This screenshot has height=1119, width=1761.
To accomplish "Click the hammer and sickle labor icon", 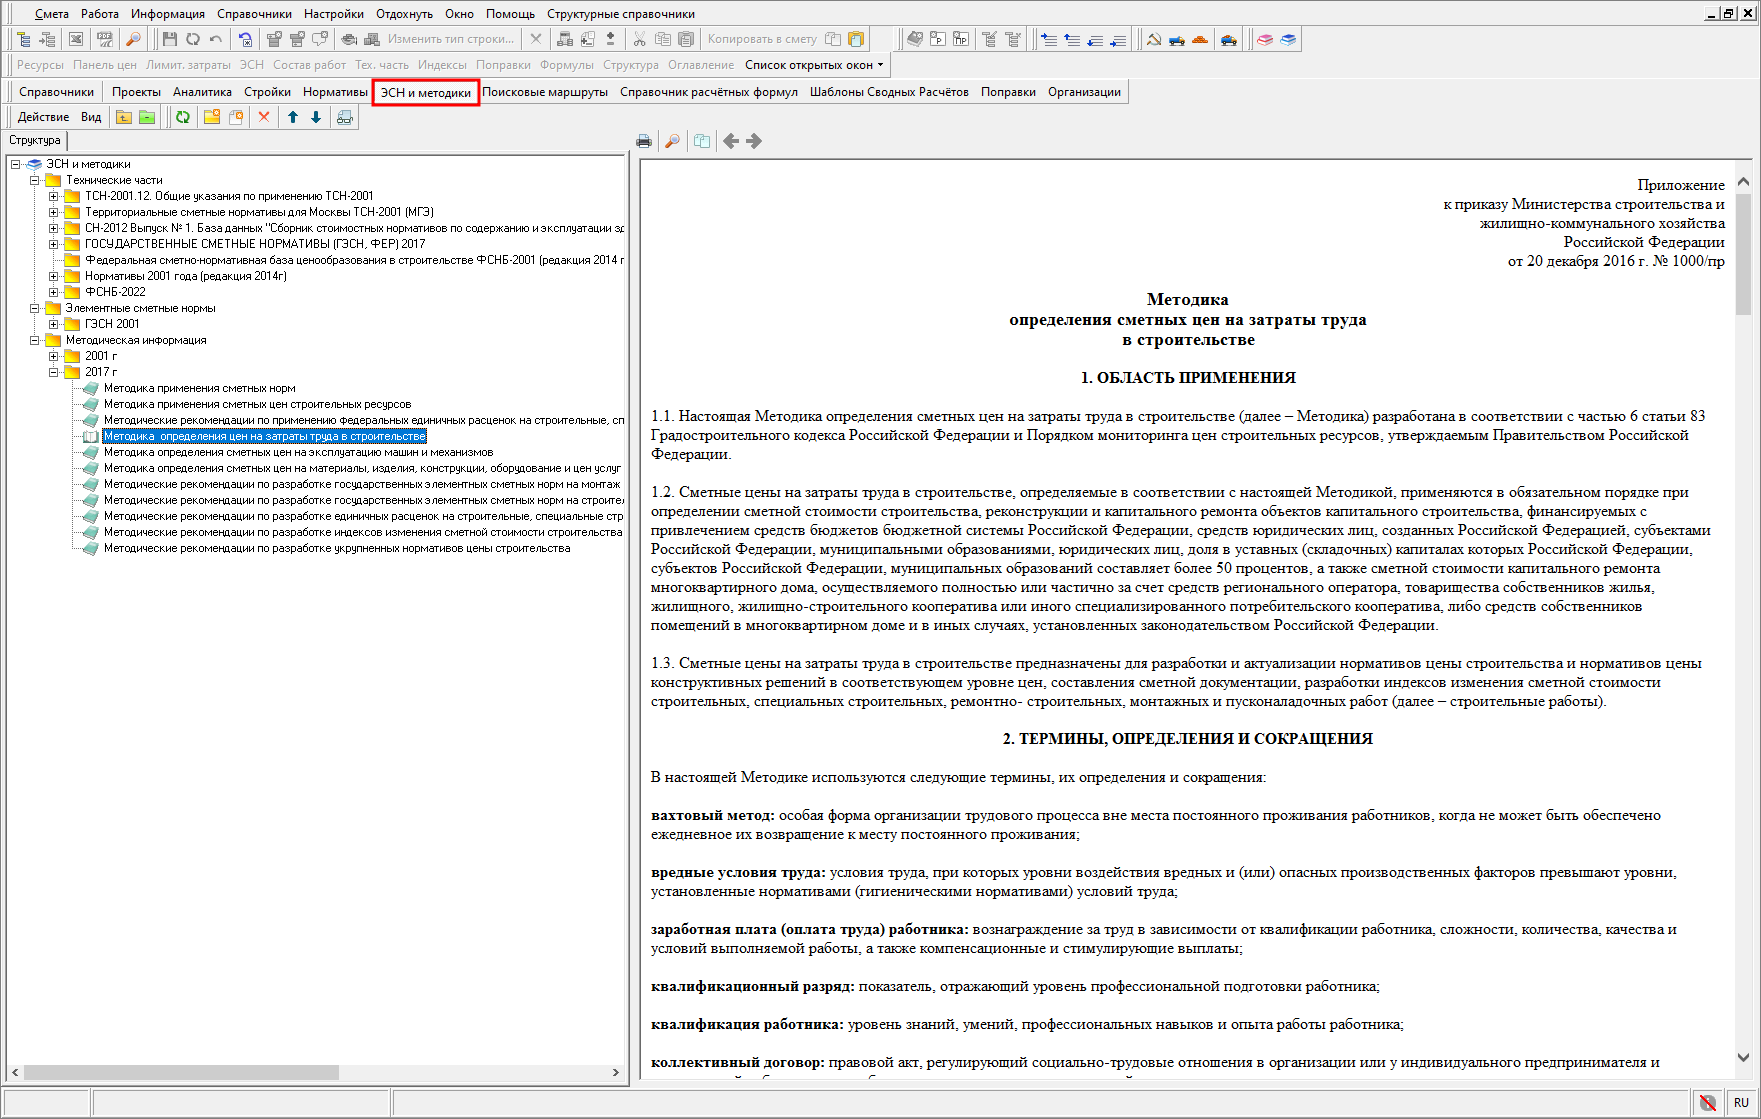I will pyautogui.click(x=1154, y=40).
